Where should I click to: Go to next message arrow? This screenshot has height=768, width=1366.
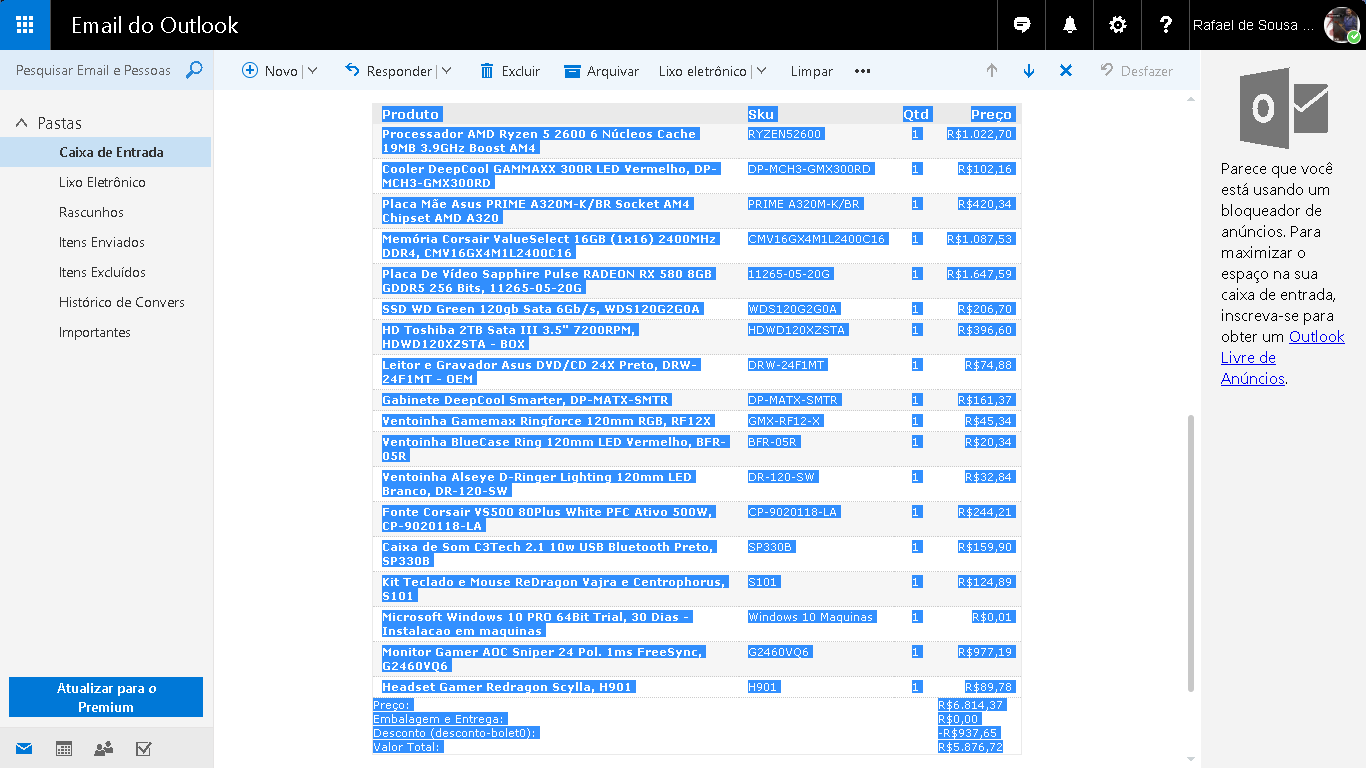(1029, 71)
